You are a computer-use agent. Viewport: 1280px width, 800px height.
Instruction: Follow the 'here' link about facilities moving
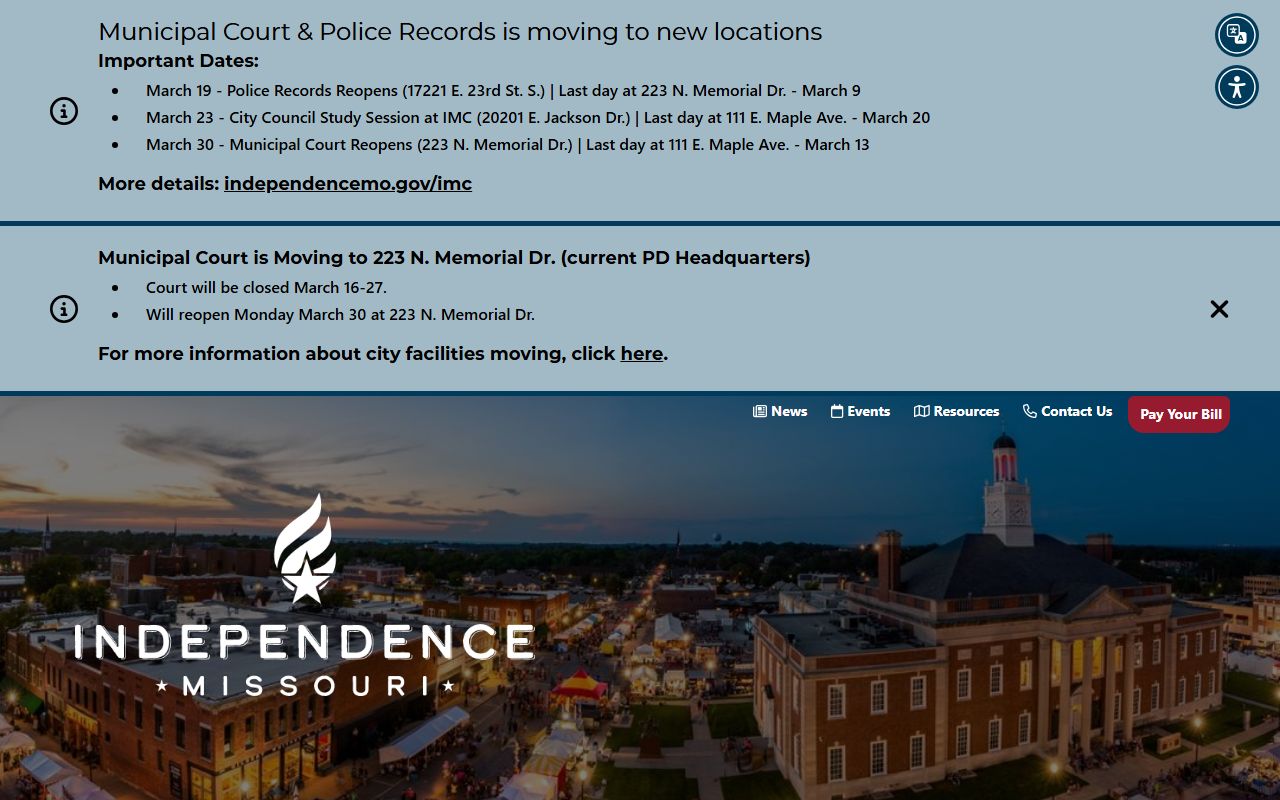pyautogui.click(x=642, y=354)
